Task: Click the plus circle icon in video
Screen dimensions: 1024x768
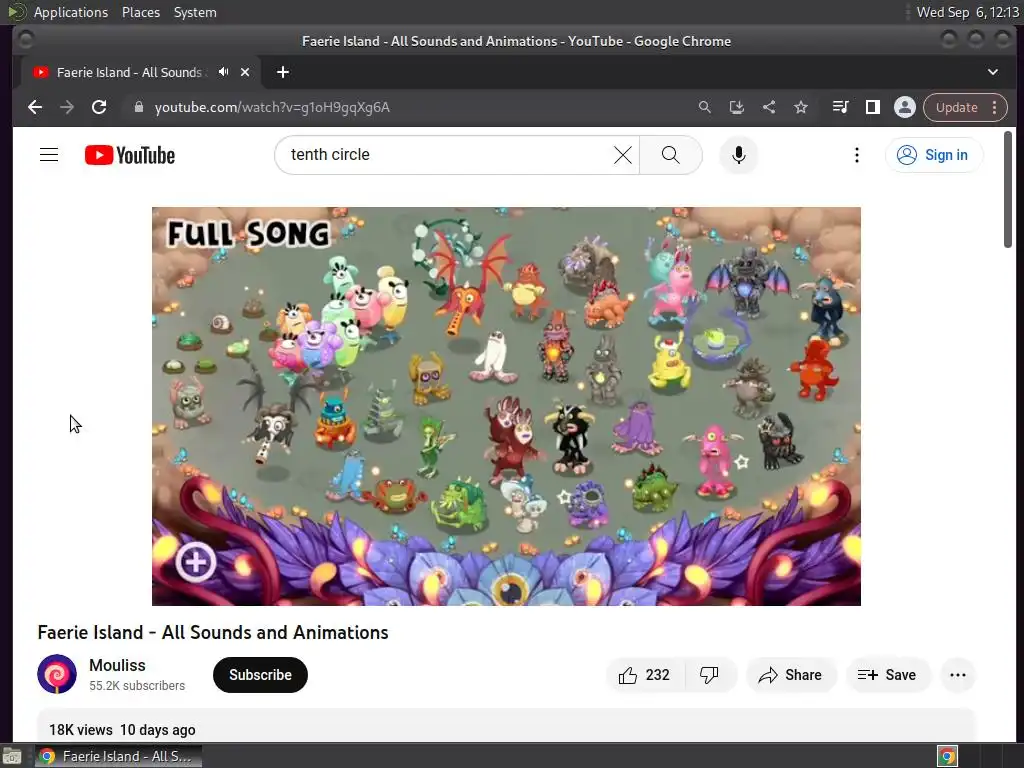Action: (x=195, y=562)
